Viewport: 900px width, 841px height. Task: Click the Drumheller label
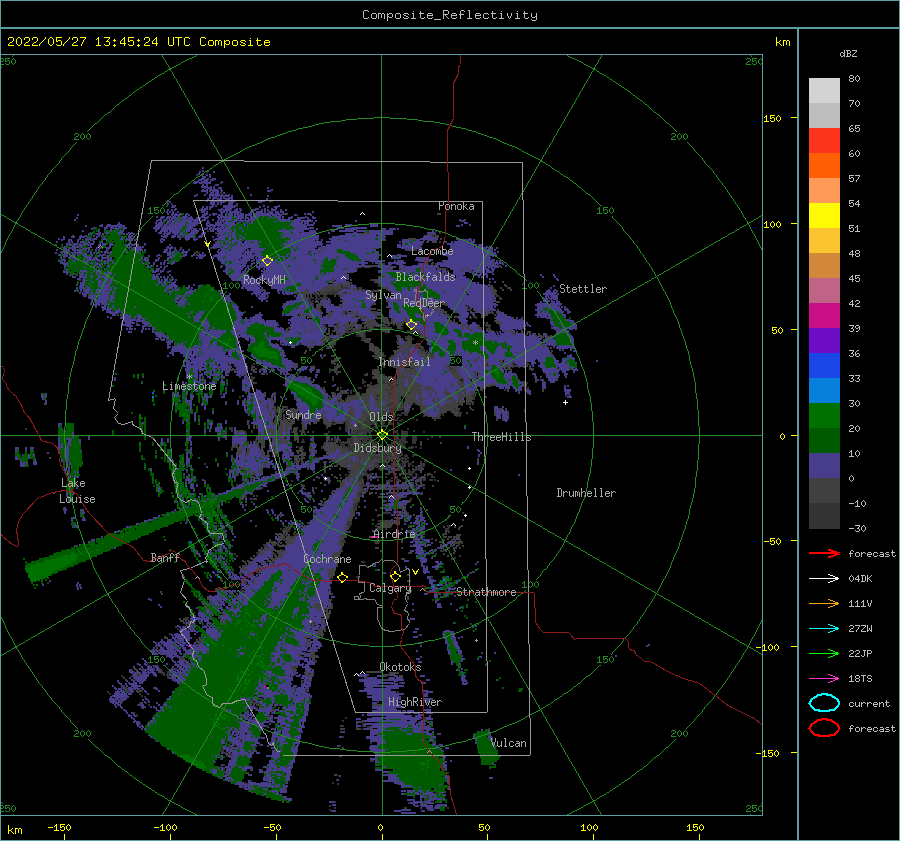click(586, 493)
